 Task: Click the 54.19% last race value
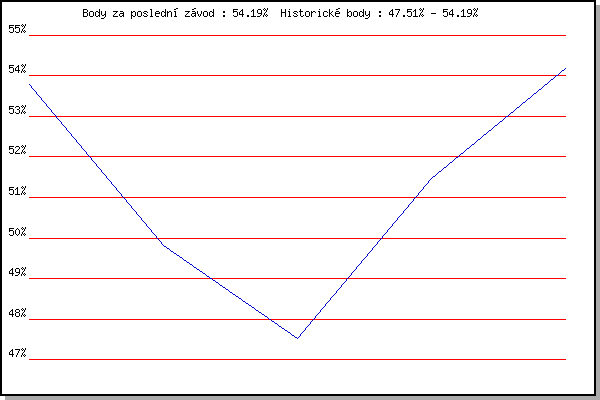click(x=250, y=13)
